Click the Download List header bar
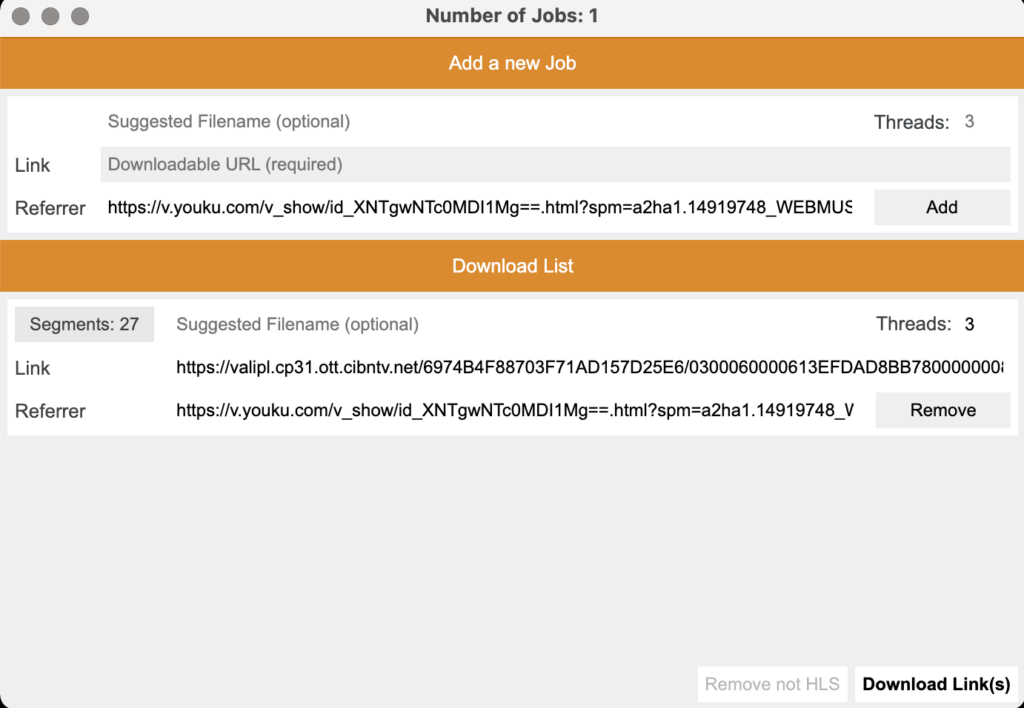The width and height of the screenshot is (1024, 708). [512, 266]
